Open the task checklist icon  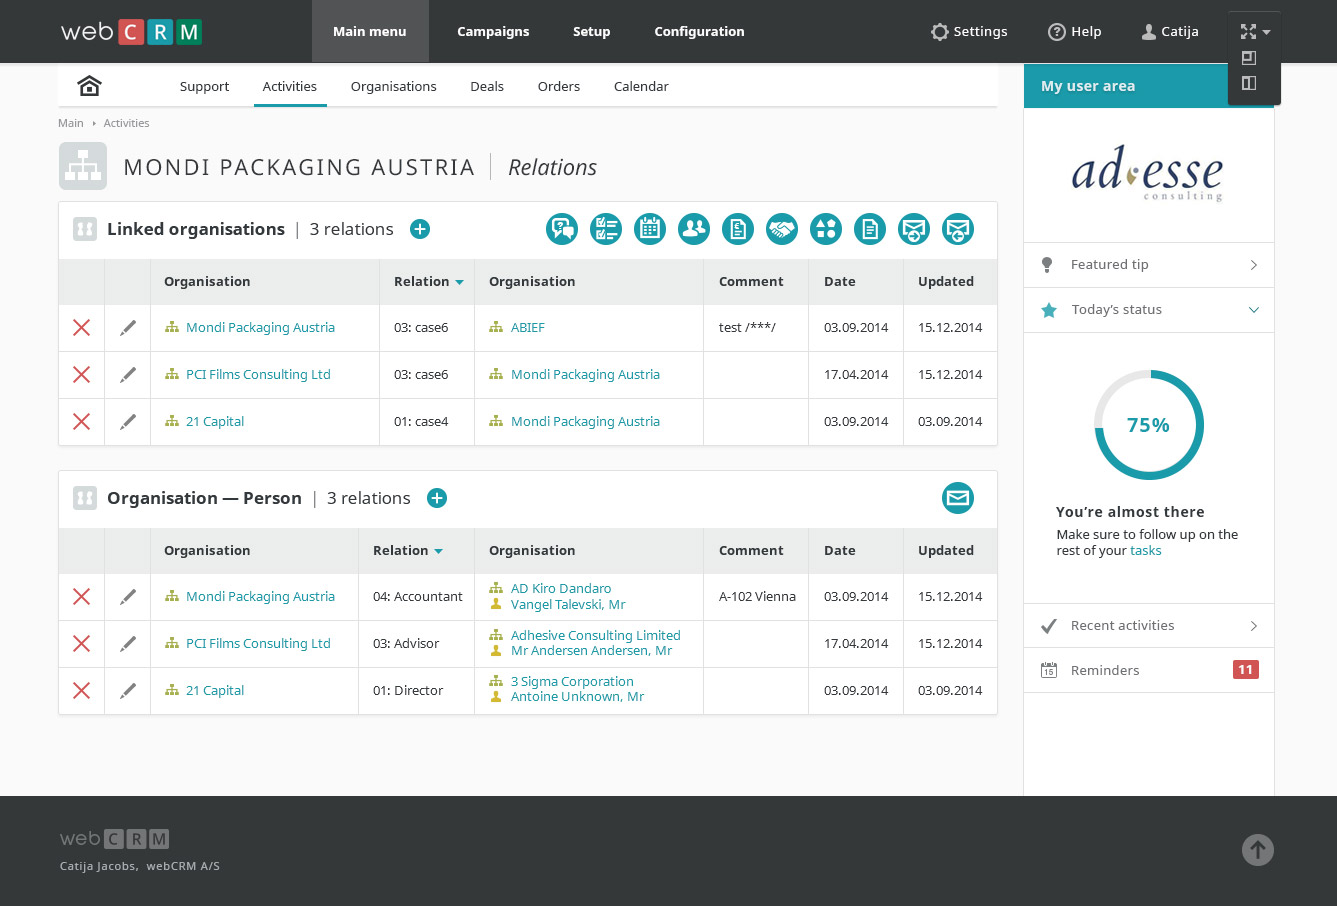click(606, 229)
